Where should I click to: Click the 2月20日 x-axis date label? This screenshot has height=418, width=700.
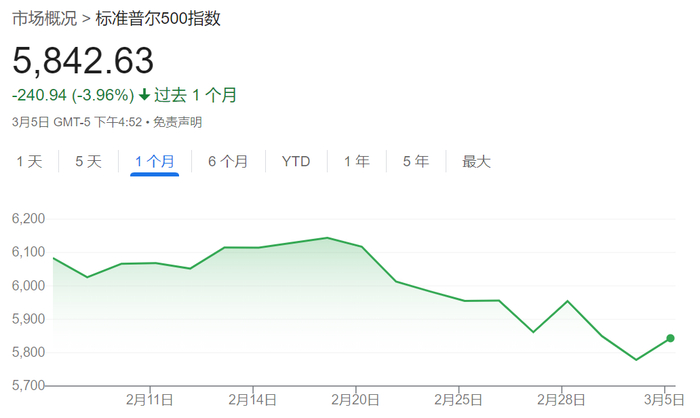point(355,400)
